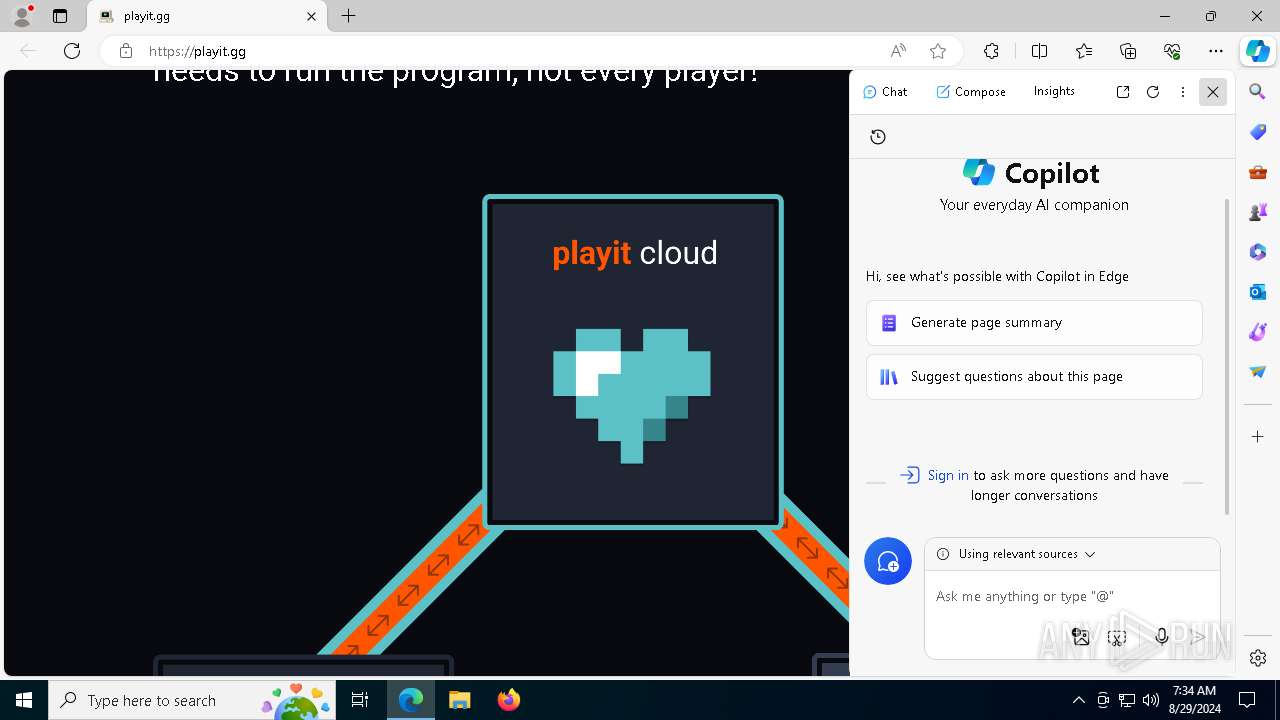Open Copilot chat history icon
The height and width of the screenshot is (720, 1280).
click(x=878, y=137)
